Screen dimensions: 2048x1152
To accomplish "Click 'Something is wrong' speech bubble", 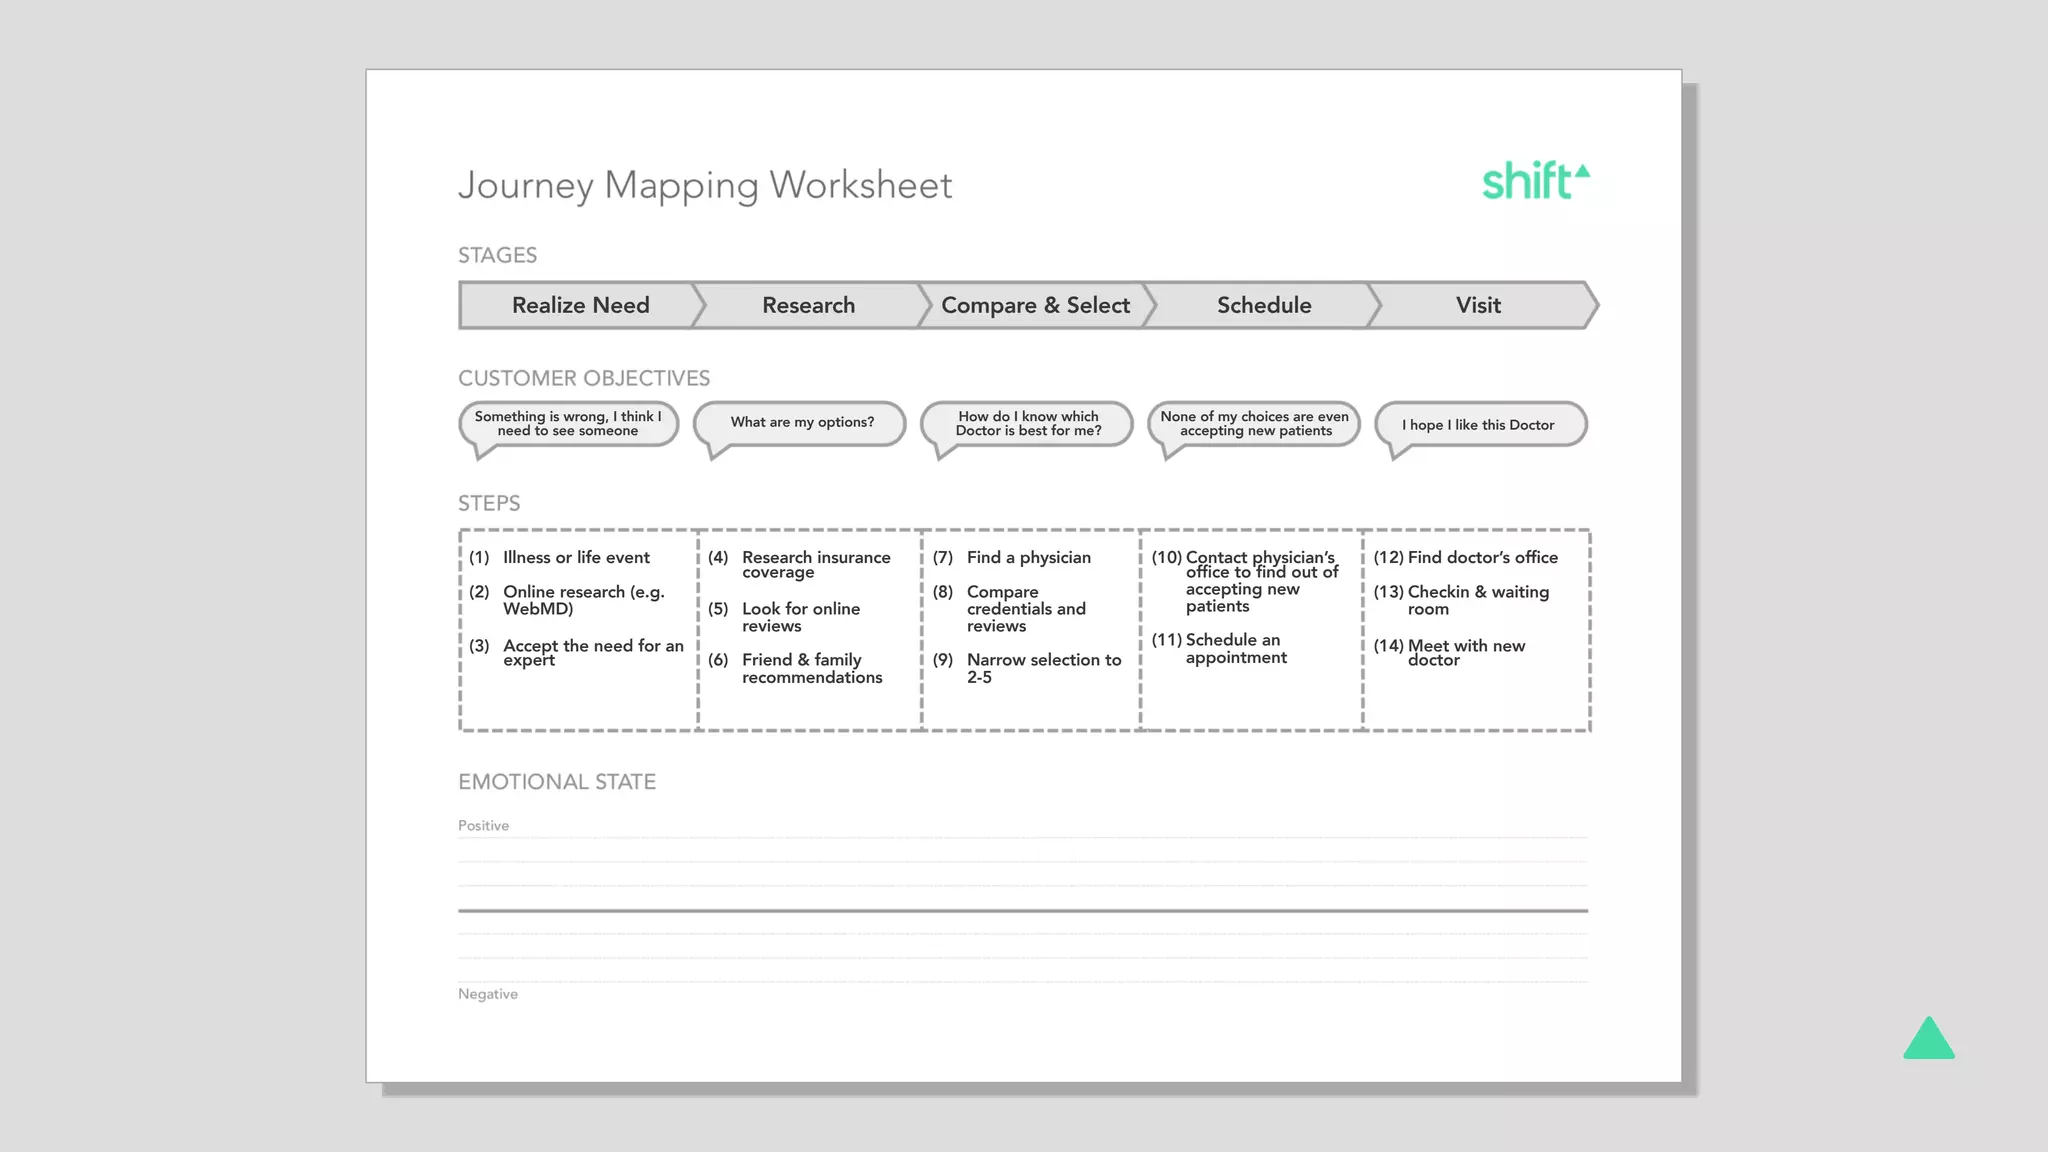I will pos(567,424).
